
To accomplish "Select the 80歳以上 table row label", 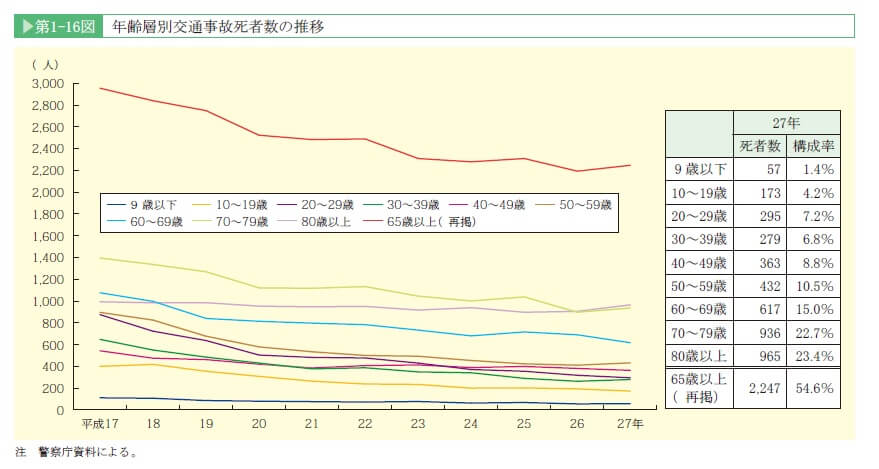I will tap(699, 356).
